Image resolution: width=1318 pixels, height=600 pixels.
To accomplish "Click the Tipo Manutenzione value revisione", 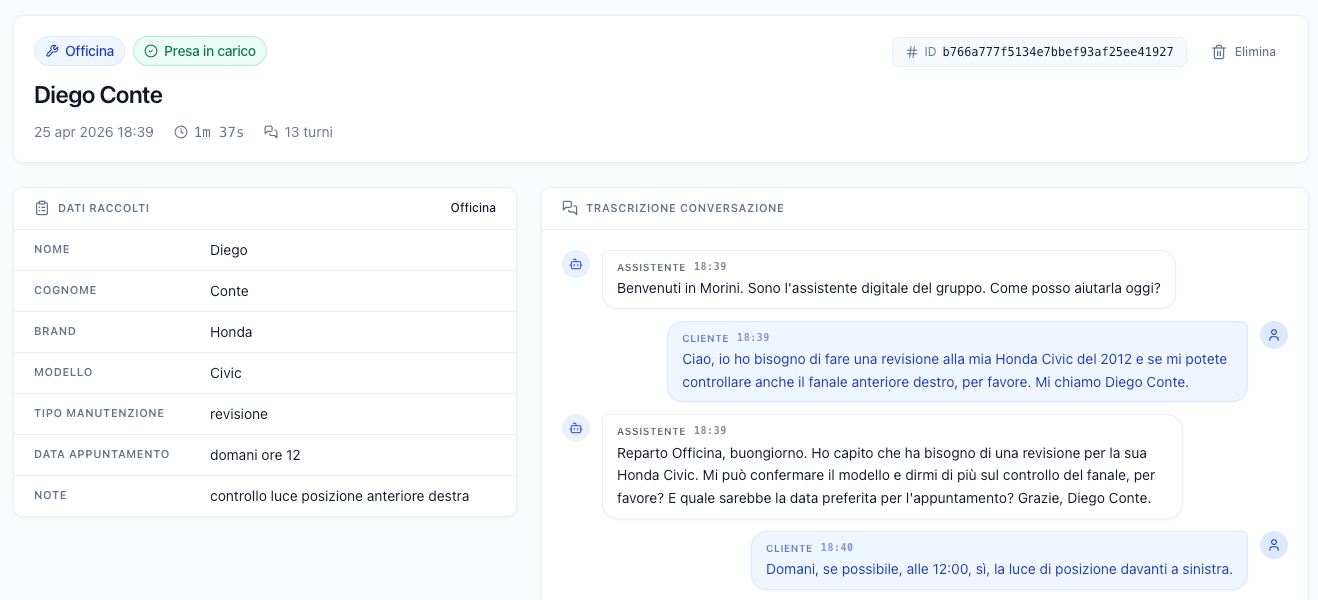I will [x=239, y=414].
